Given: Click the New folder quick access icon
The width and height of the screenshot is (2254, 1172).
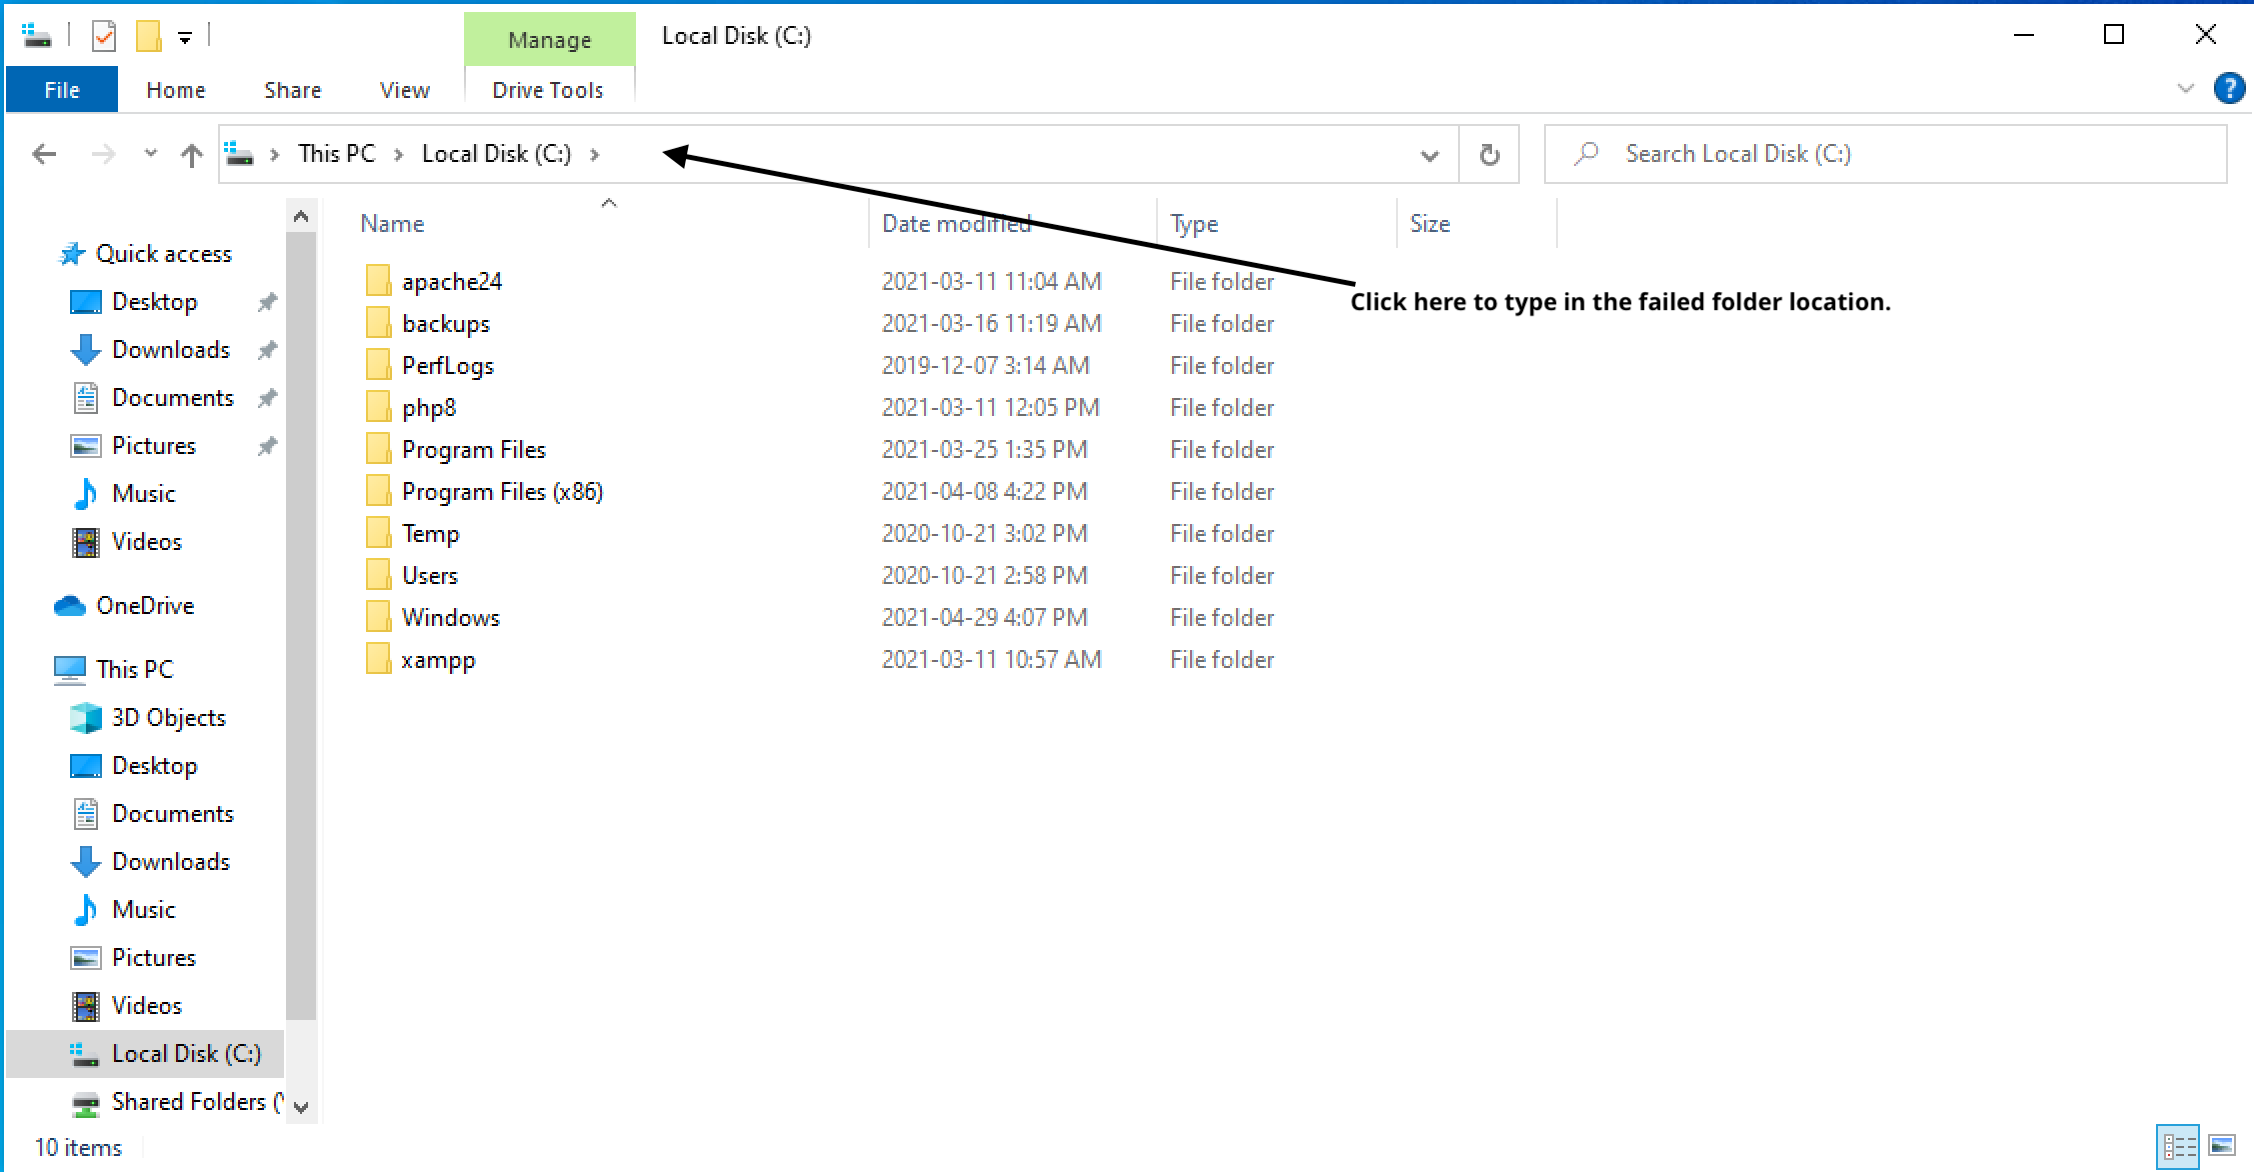Looking at the screenshot, I should (x=148, y=37).
